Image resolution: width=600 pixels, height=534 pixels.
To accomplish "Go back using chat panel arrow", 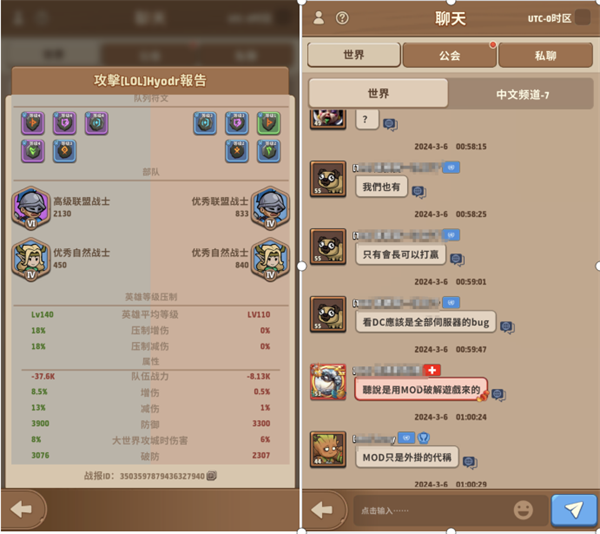I will tap(322, 510).
